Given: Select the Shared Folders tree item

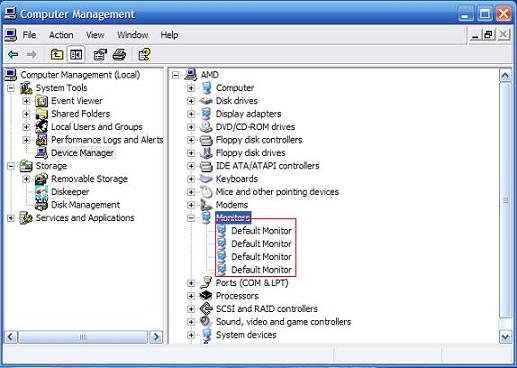Looking at the screenshot, I should pos(80,114).
